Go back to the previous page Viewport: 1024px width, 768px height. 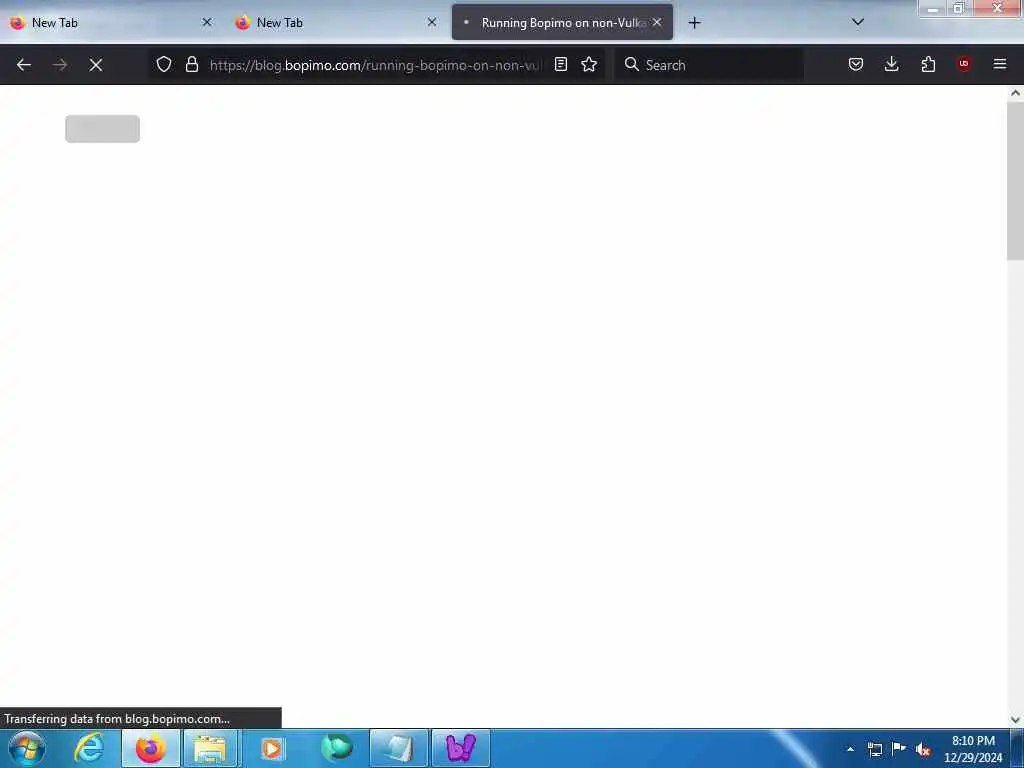(24, 65)
